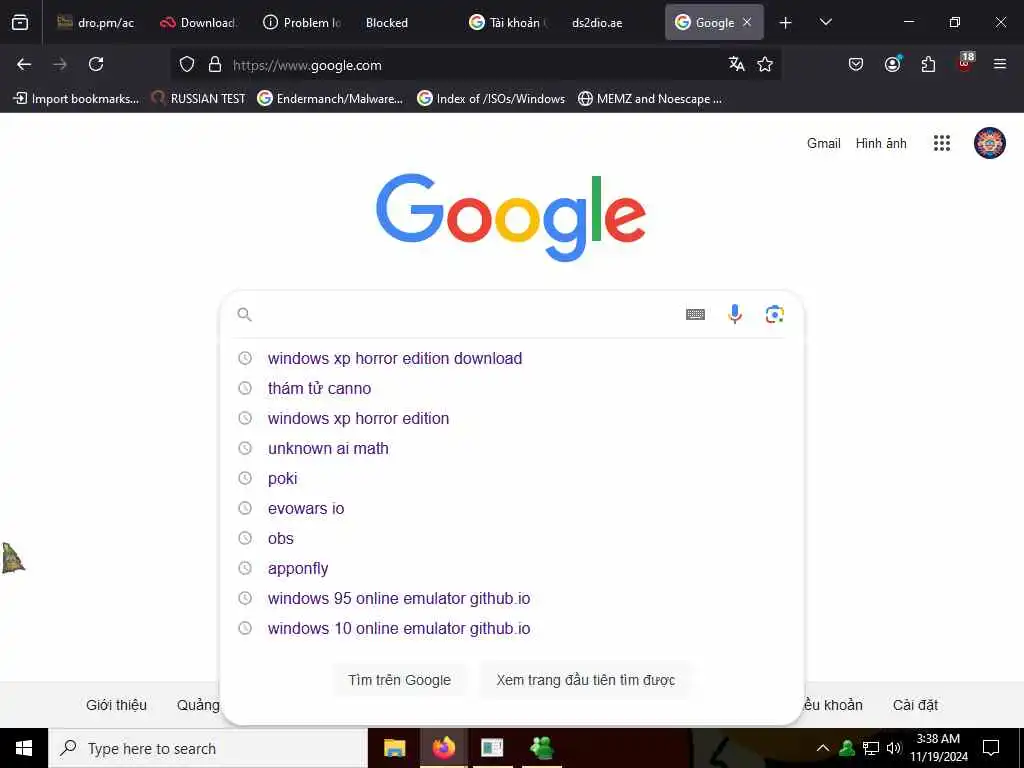Screen dimensions: 1024x768
Task: Open Google apps grid
Action: point(942,143)
